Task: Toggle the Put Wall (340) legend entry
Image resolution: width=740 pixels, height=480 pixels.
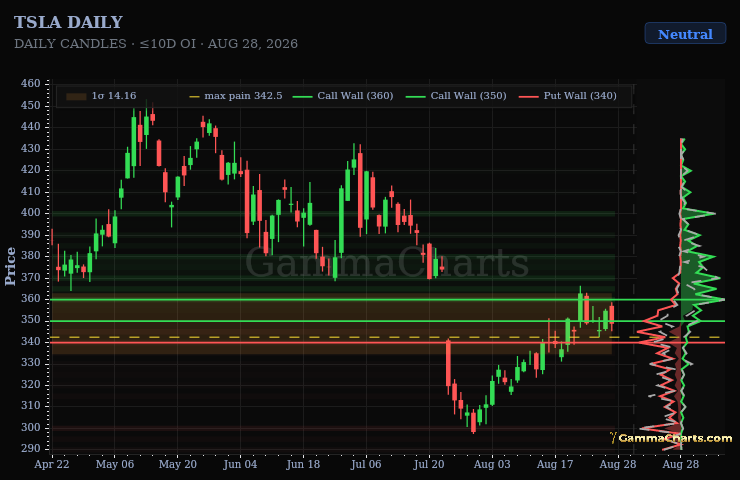Action: (568, 96)
